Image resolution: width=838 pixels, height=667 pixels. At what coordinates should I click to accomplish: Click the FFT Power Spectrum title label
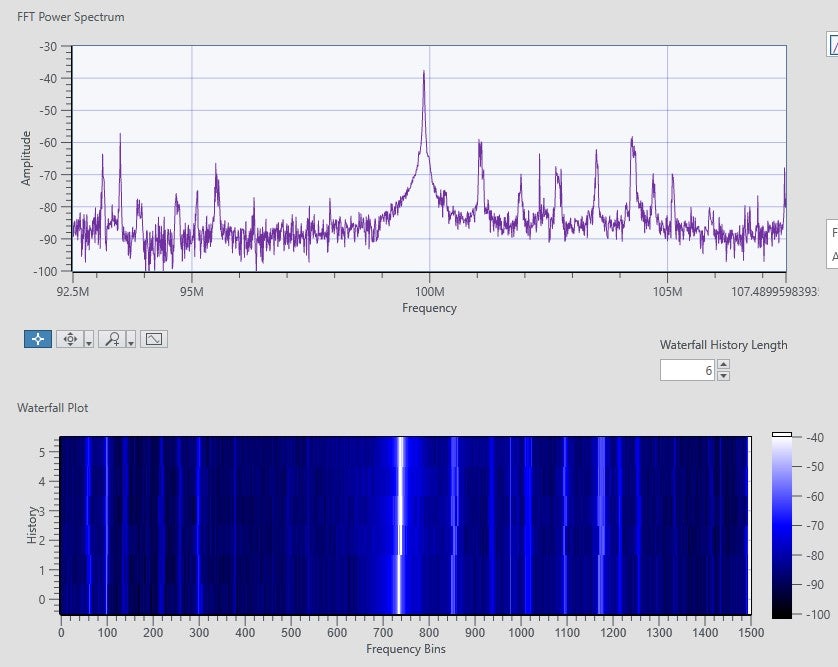click(x=69, y=16)
